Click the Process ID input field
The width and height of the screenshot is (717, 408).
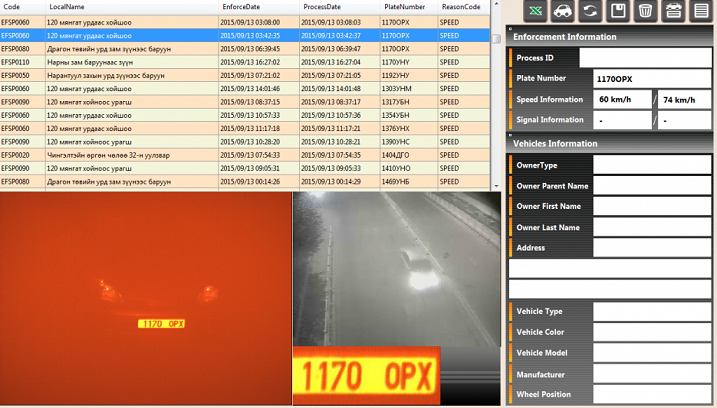645,58
